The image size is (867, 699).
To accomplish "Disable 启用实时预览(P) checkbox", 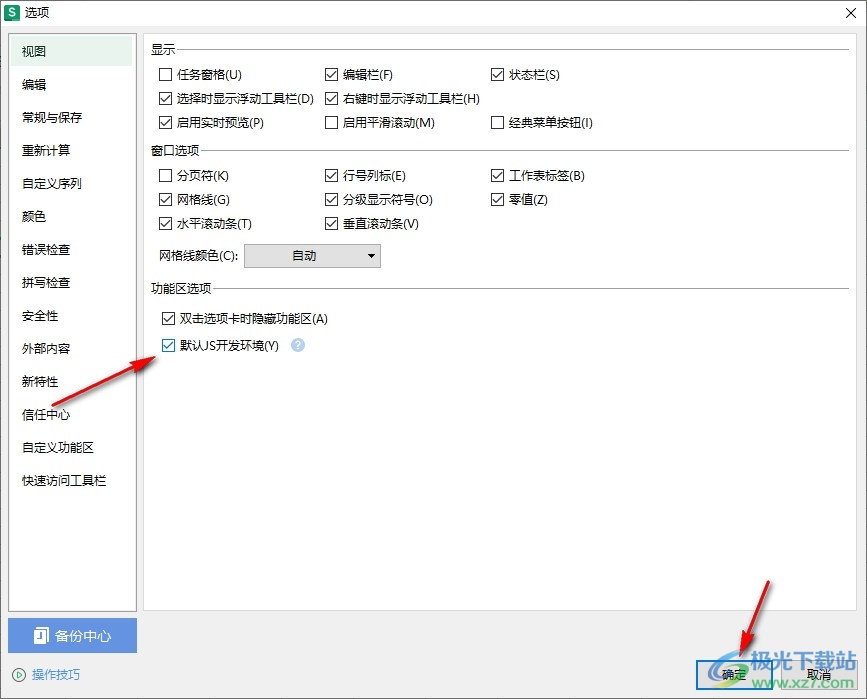I will pyautogui.click(x=165, y=122).
